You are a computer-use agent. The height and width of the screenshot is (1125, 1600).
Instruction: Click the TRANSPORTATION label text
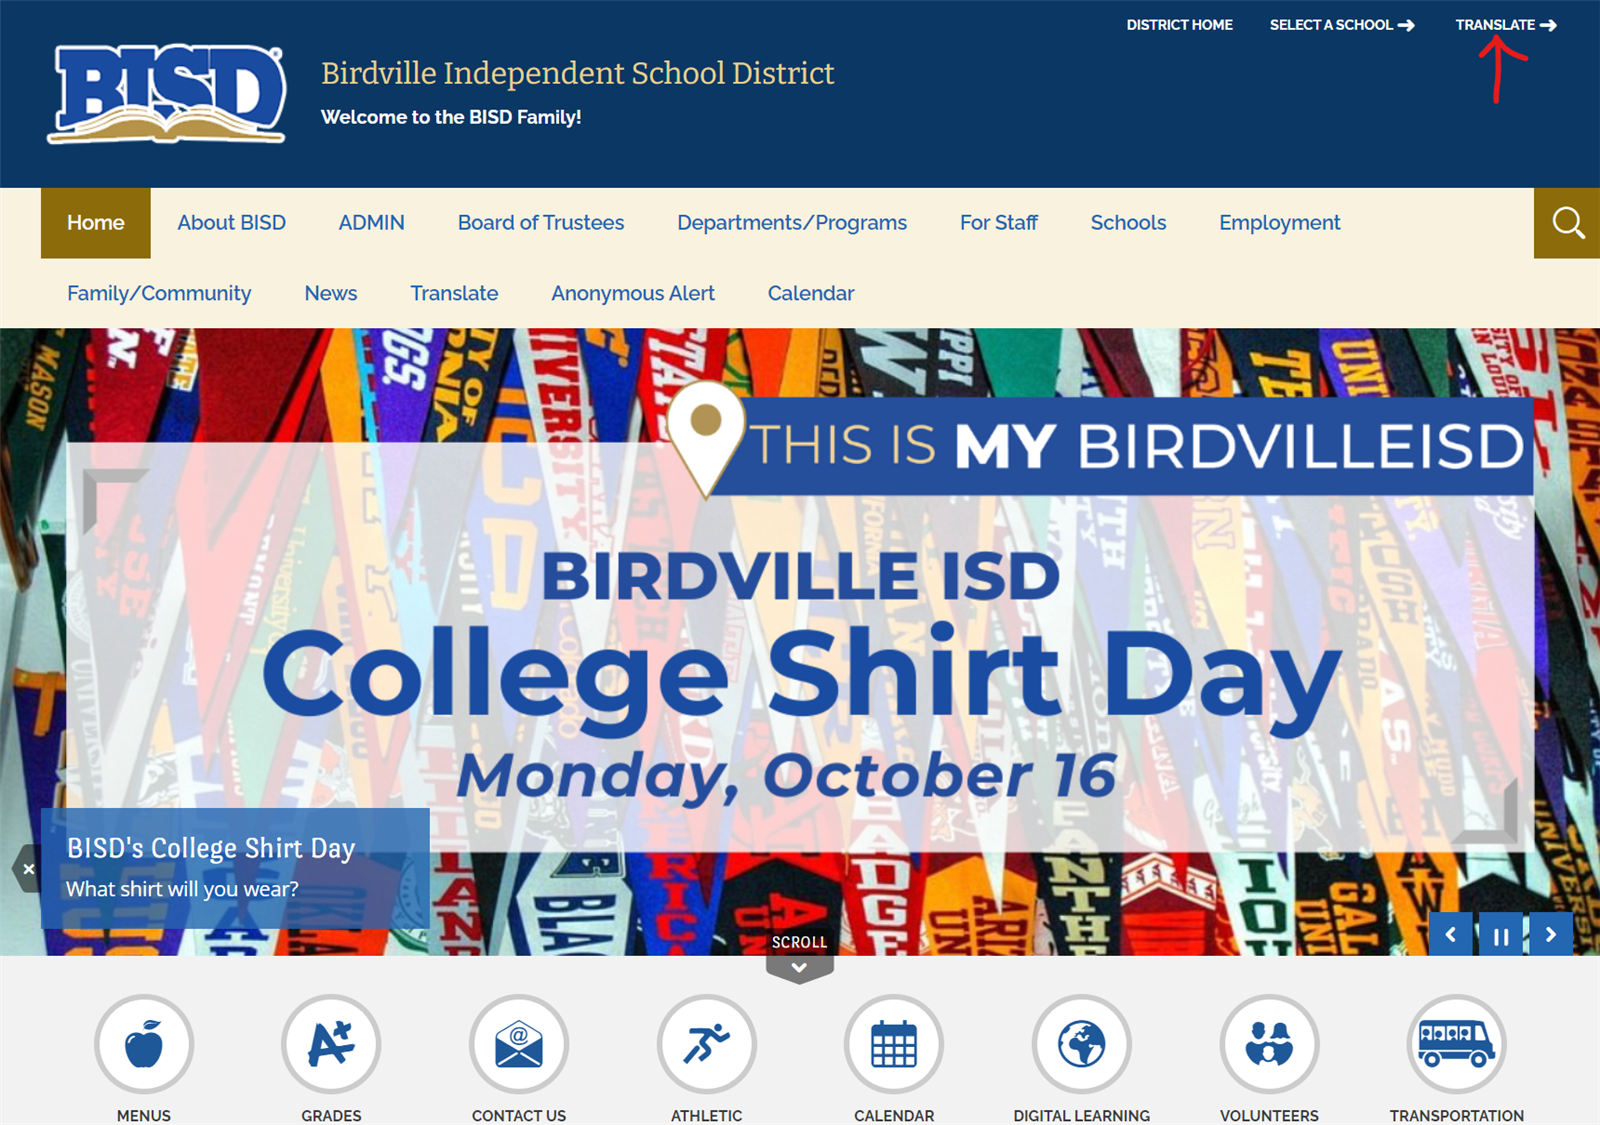click(x=1457, y=1115)
